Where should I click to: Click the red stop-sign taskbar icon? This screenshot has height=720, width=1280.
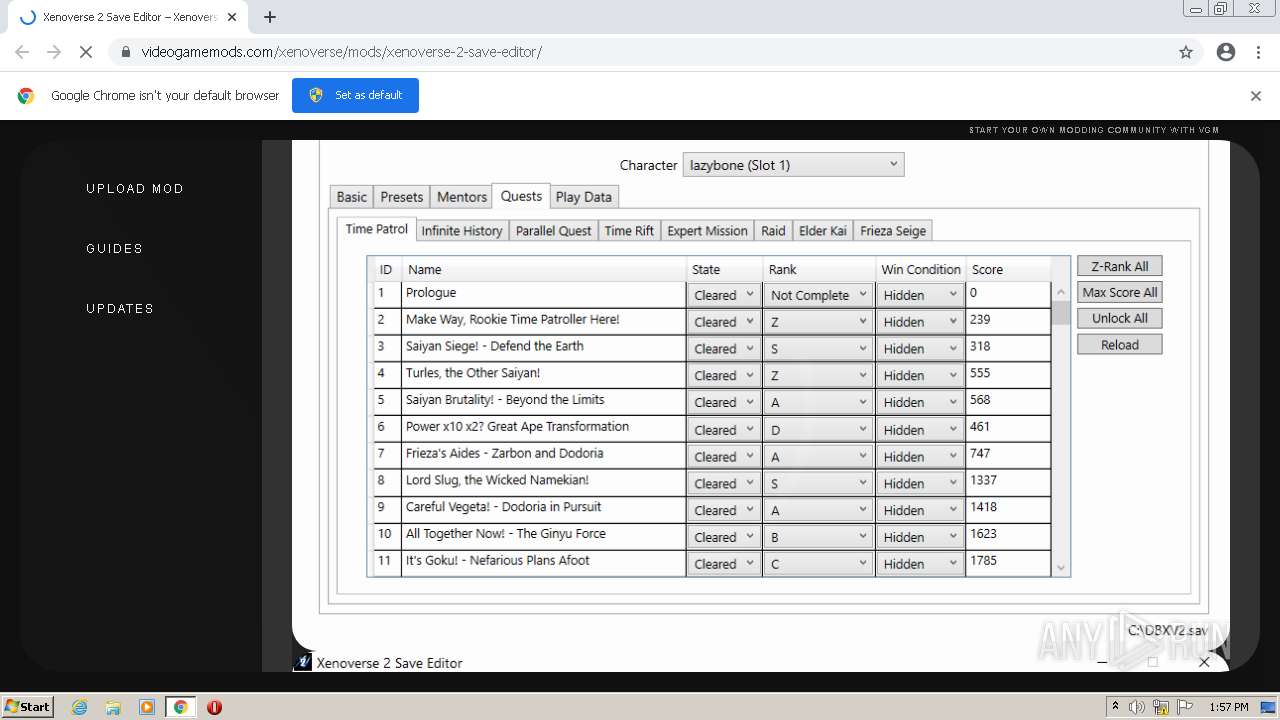pyautogui.click(x=214, y=707)
